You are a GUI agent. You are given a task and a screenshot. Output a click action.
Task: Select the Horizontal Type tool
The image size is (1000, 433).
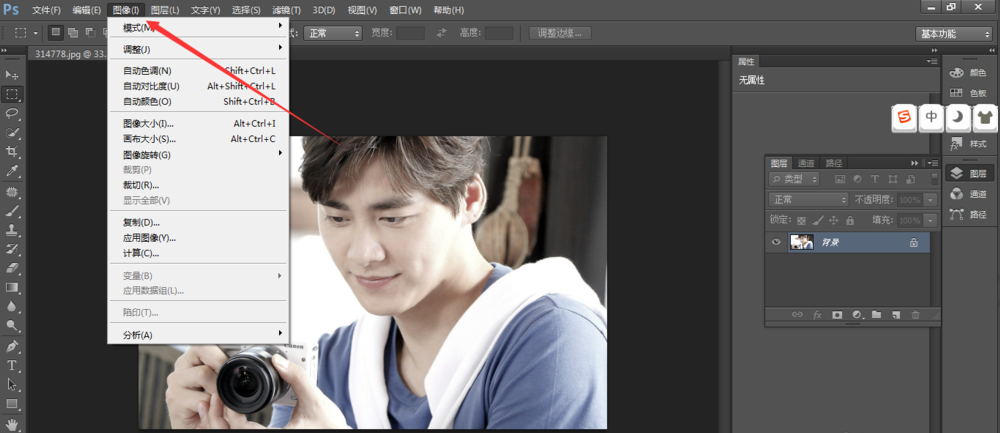coord(13,365)
